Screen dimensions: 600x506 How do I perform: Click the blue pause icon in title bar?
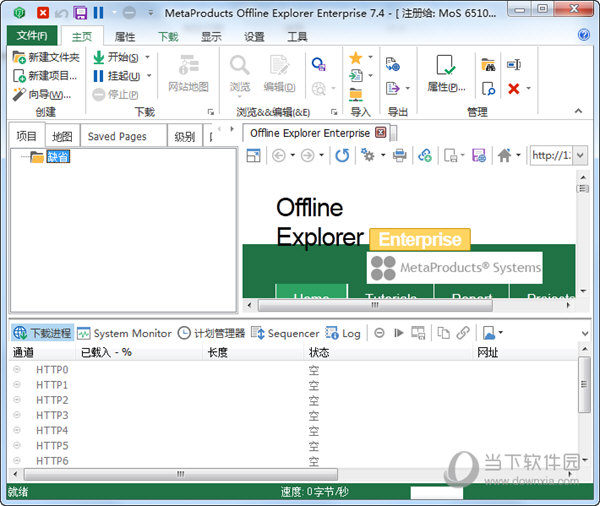point(98,13)
